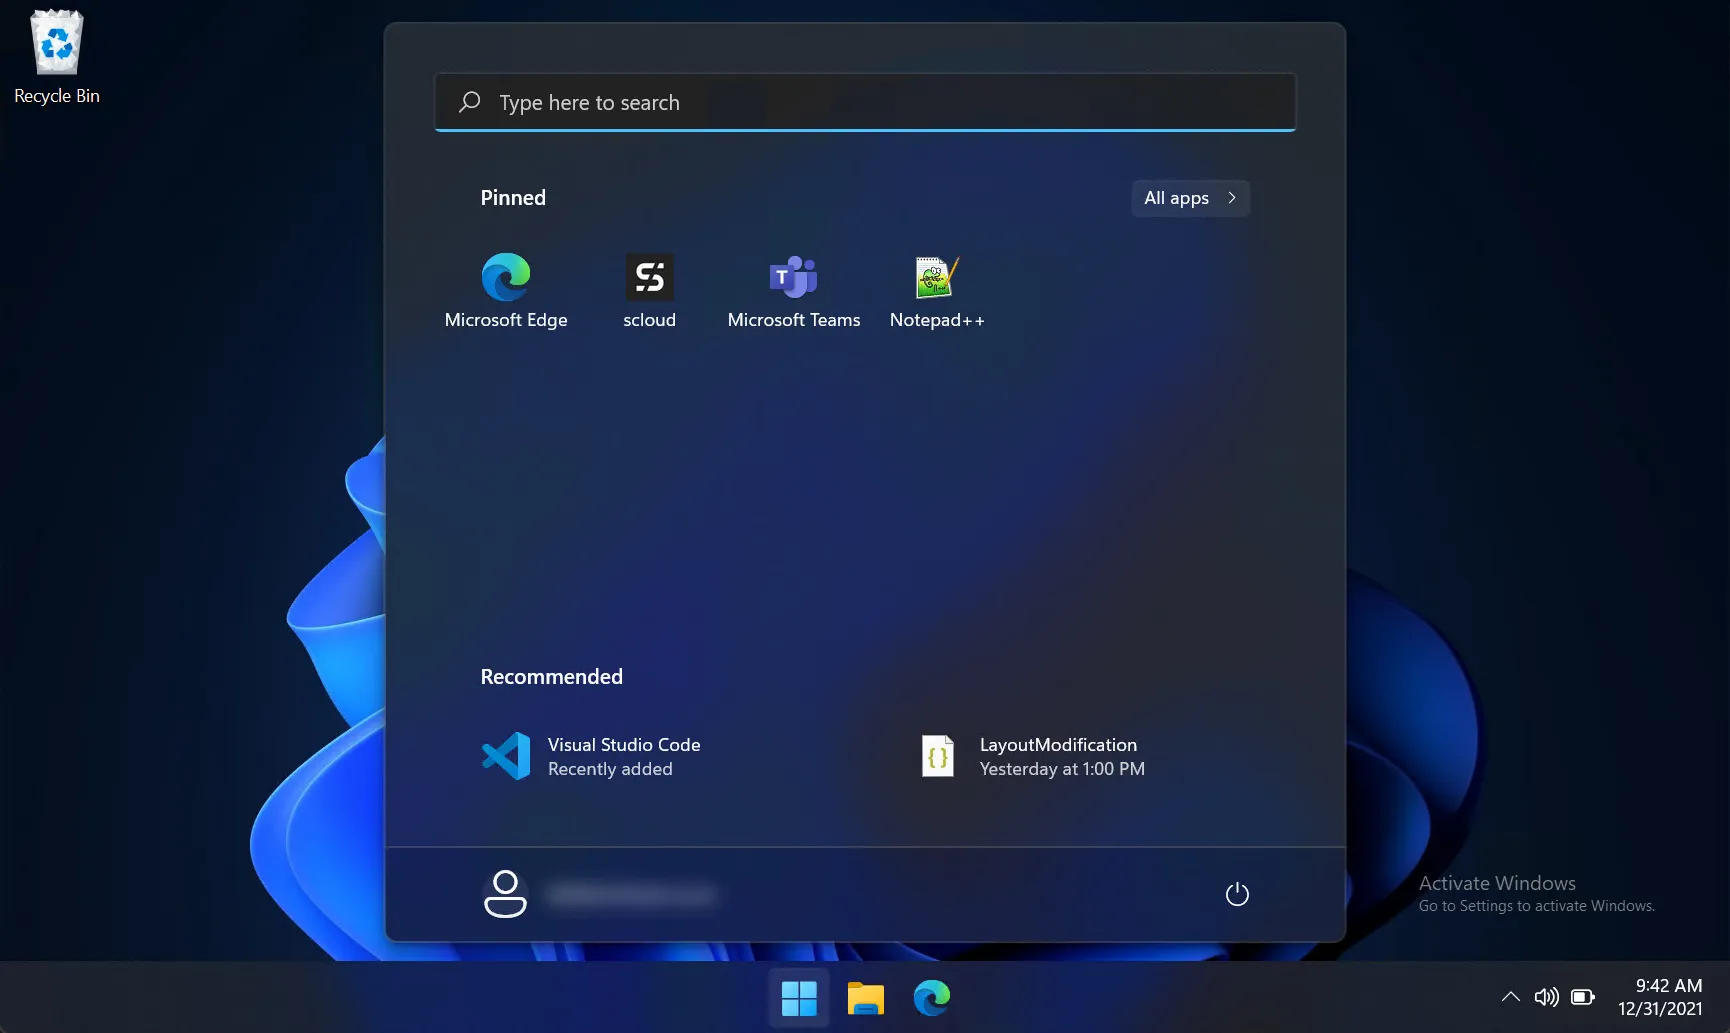This screenshot has height=1033, width=1730.
Task: Click the blurred user account name
Action: (x=632, y=894)
